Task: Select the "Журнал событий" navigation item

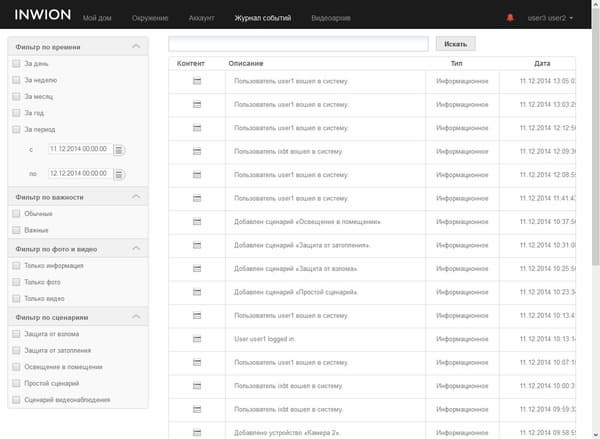Action: click(263, 18)
